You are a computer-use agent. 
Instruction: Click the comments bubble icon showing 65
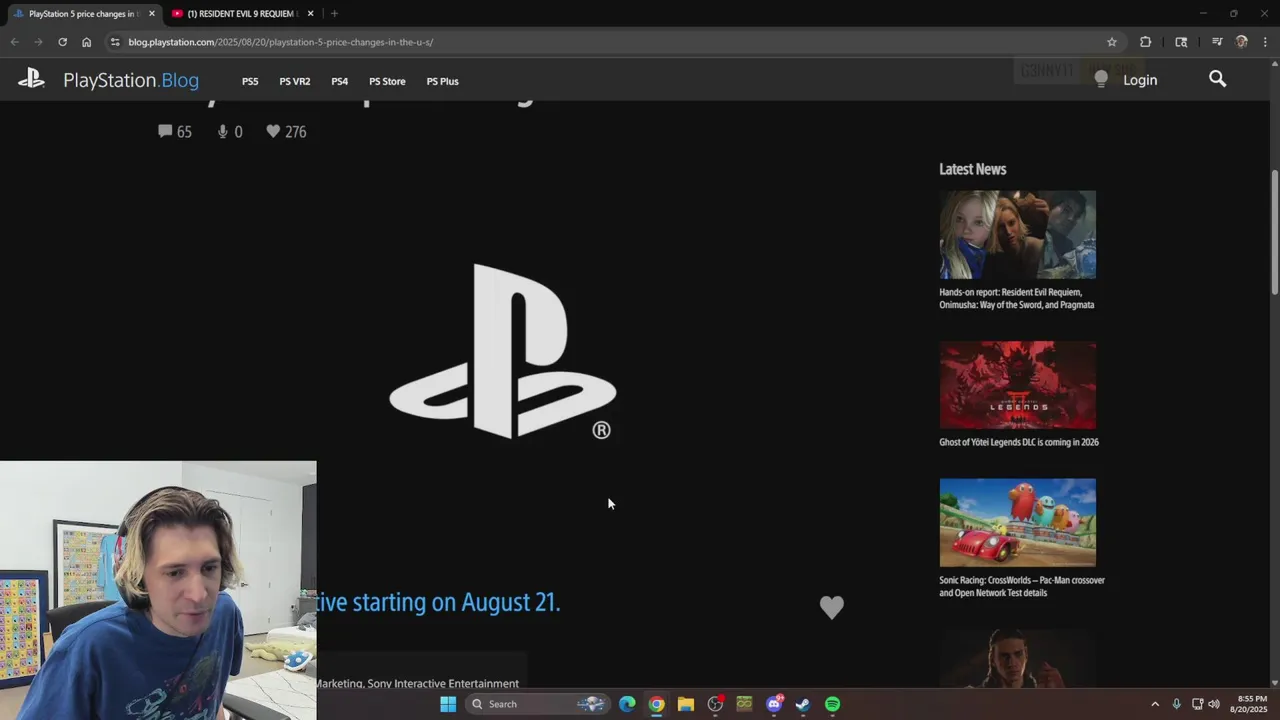coord(165,131)
